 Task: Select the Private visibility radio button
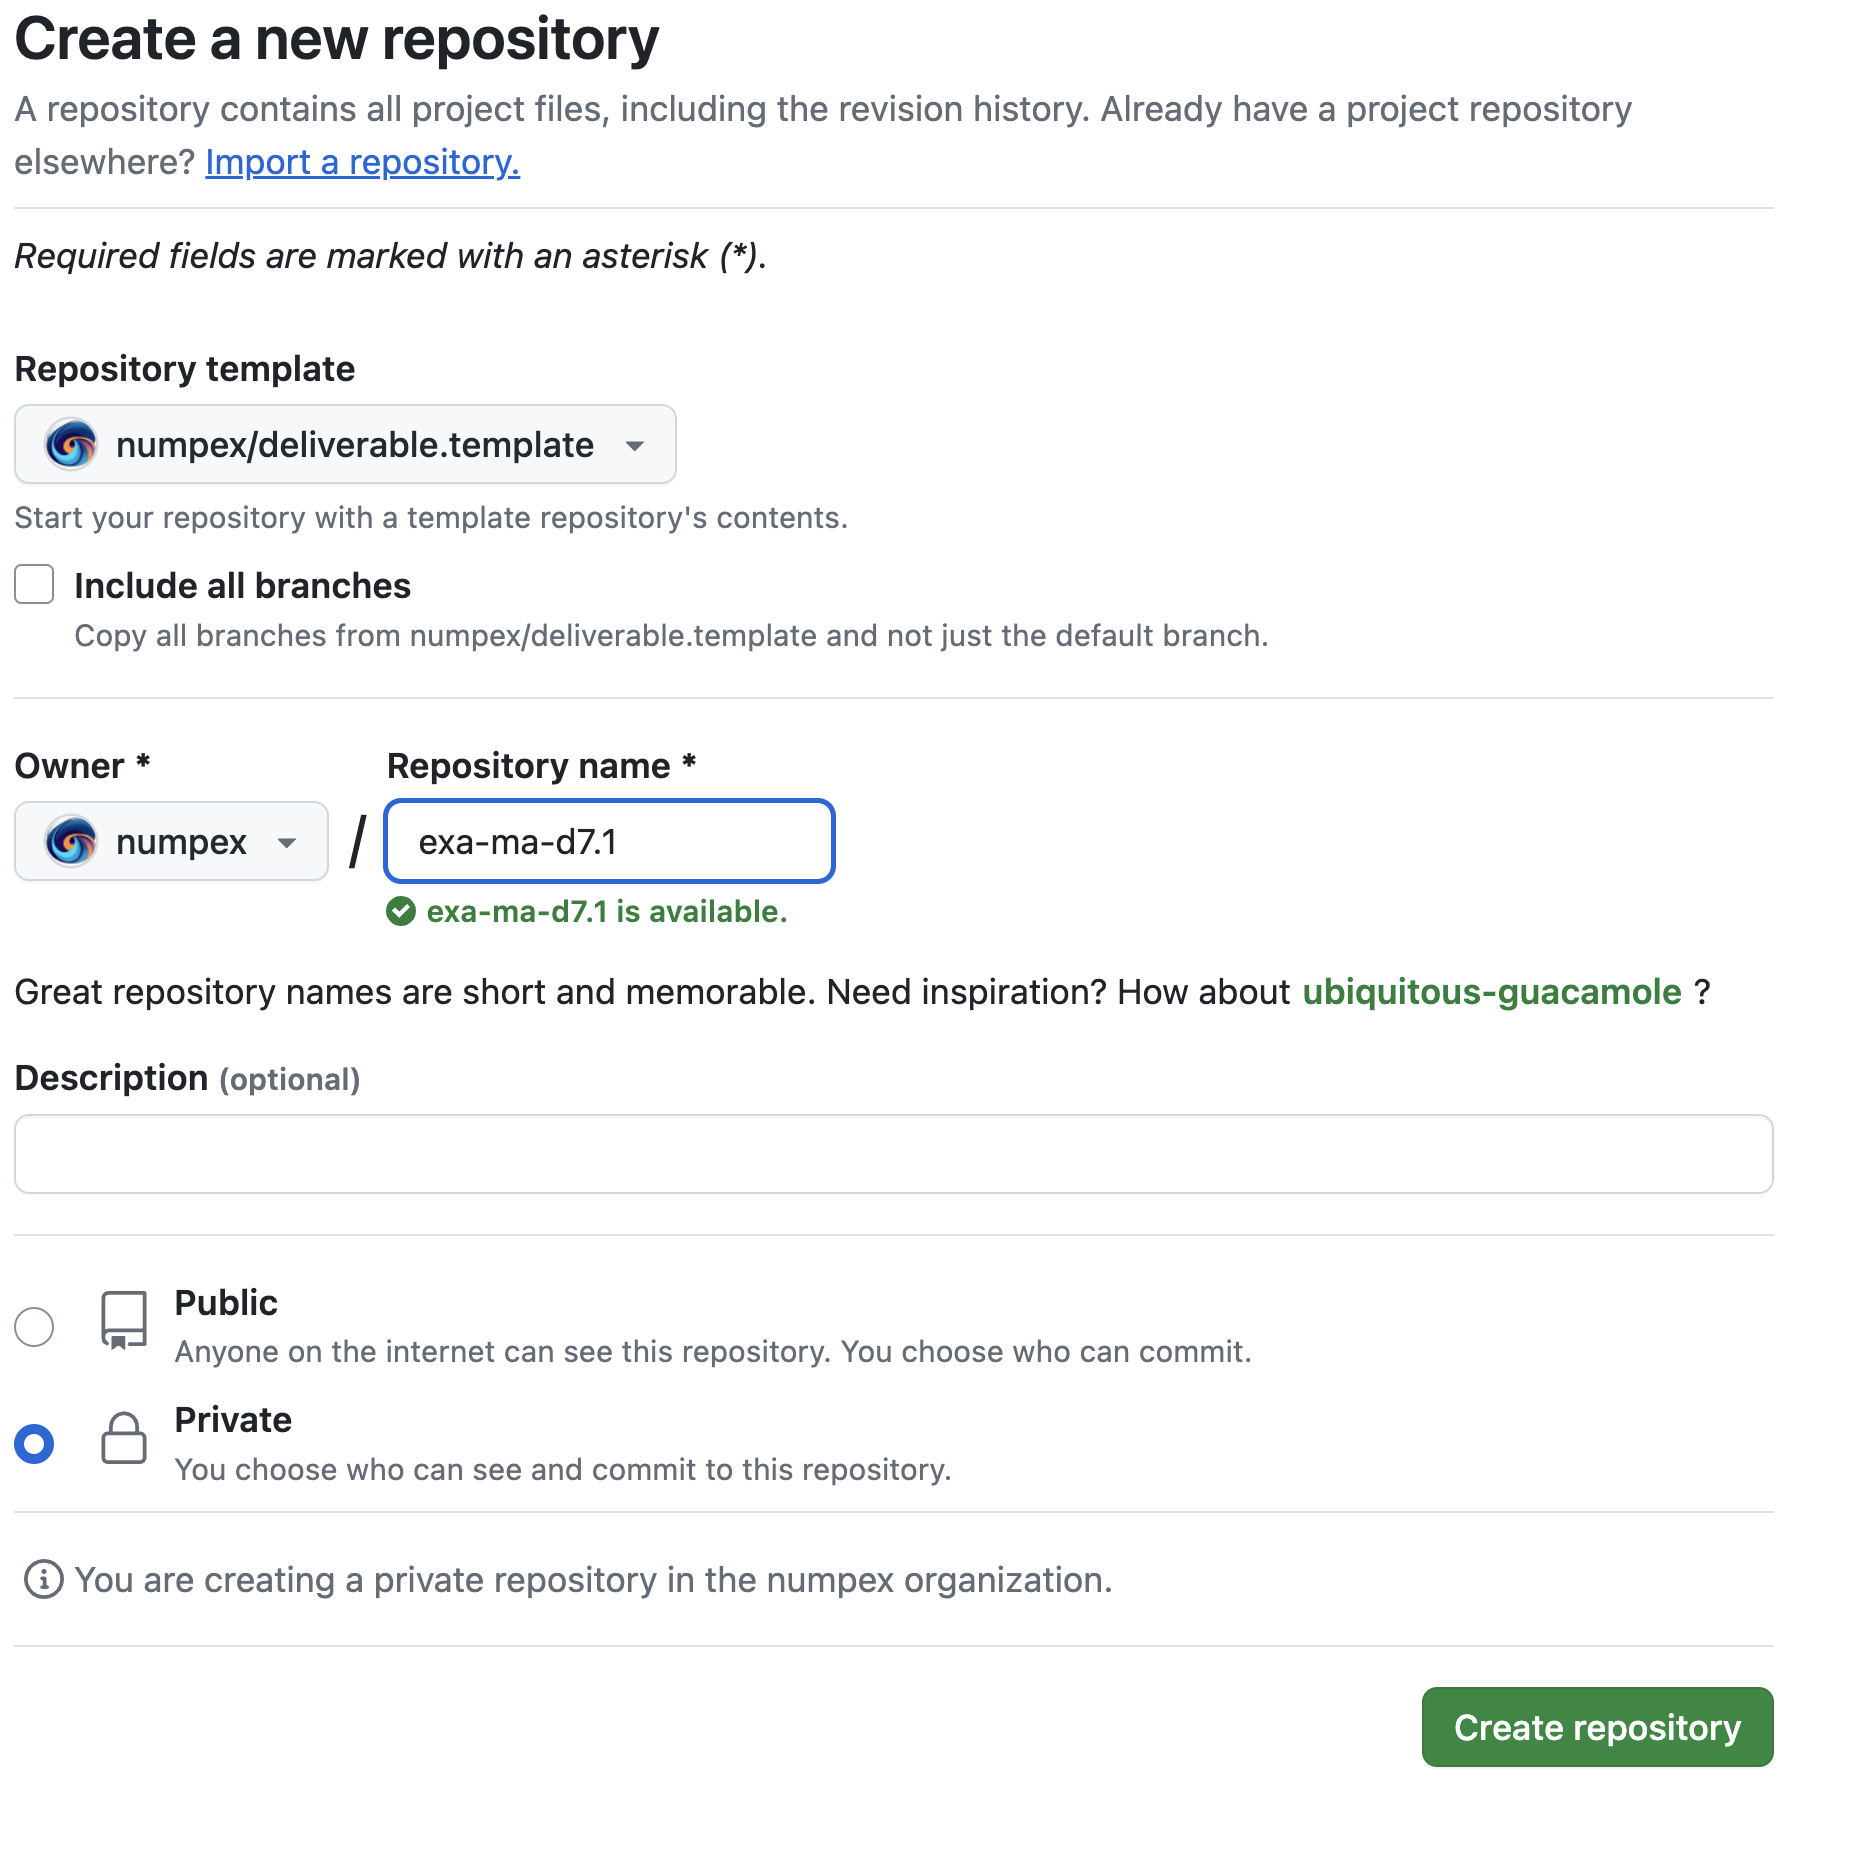tap(34, 1444)
